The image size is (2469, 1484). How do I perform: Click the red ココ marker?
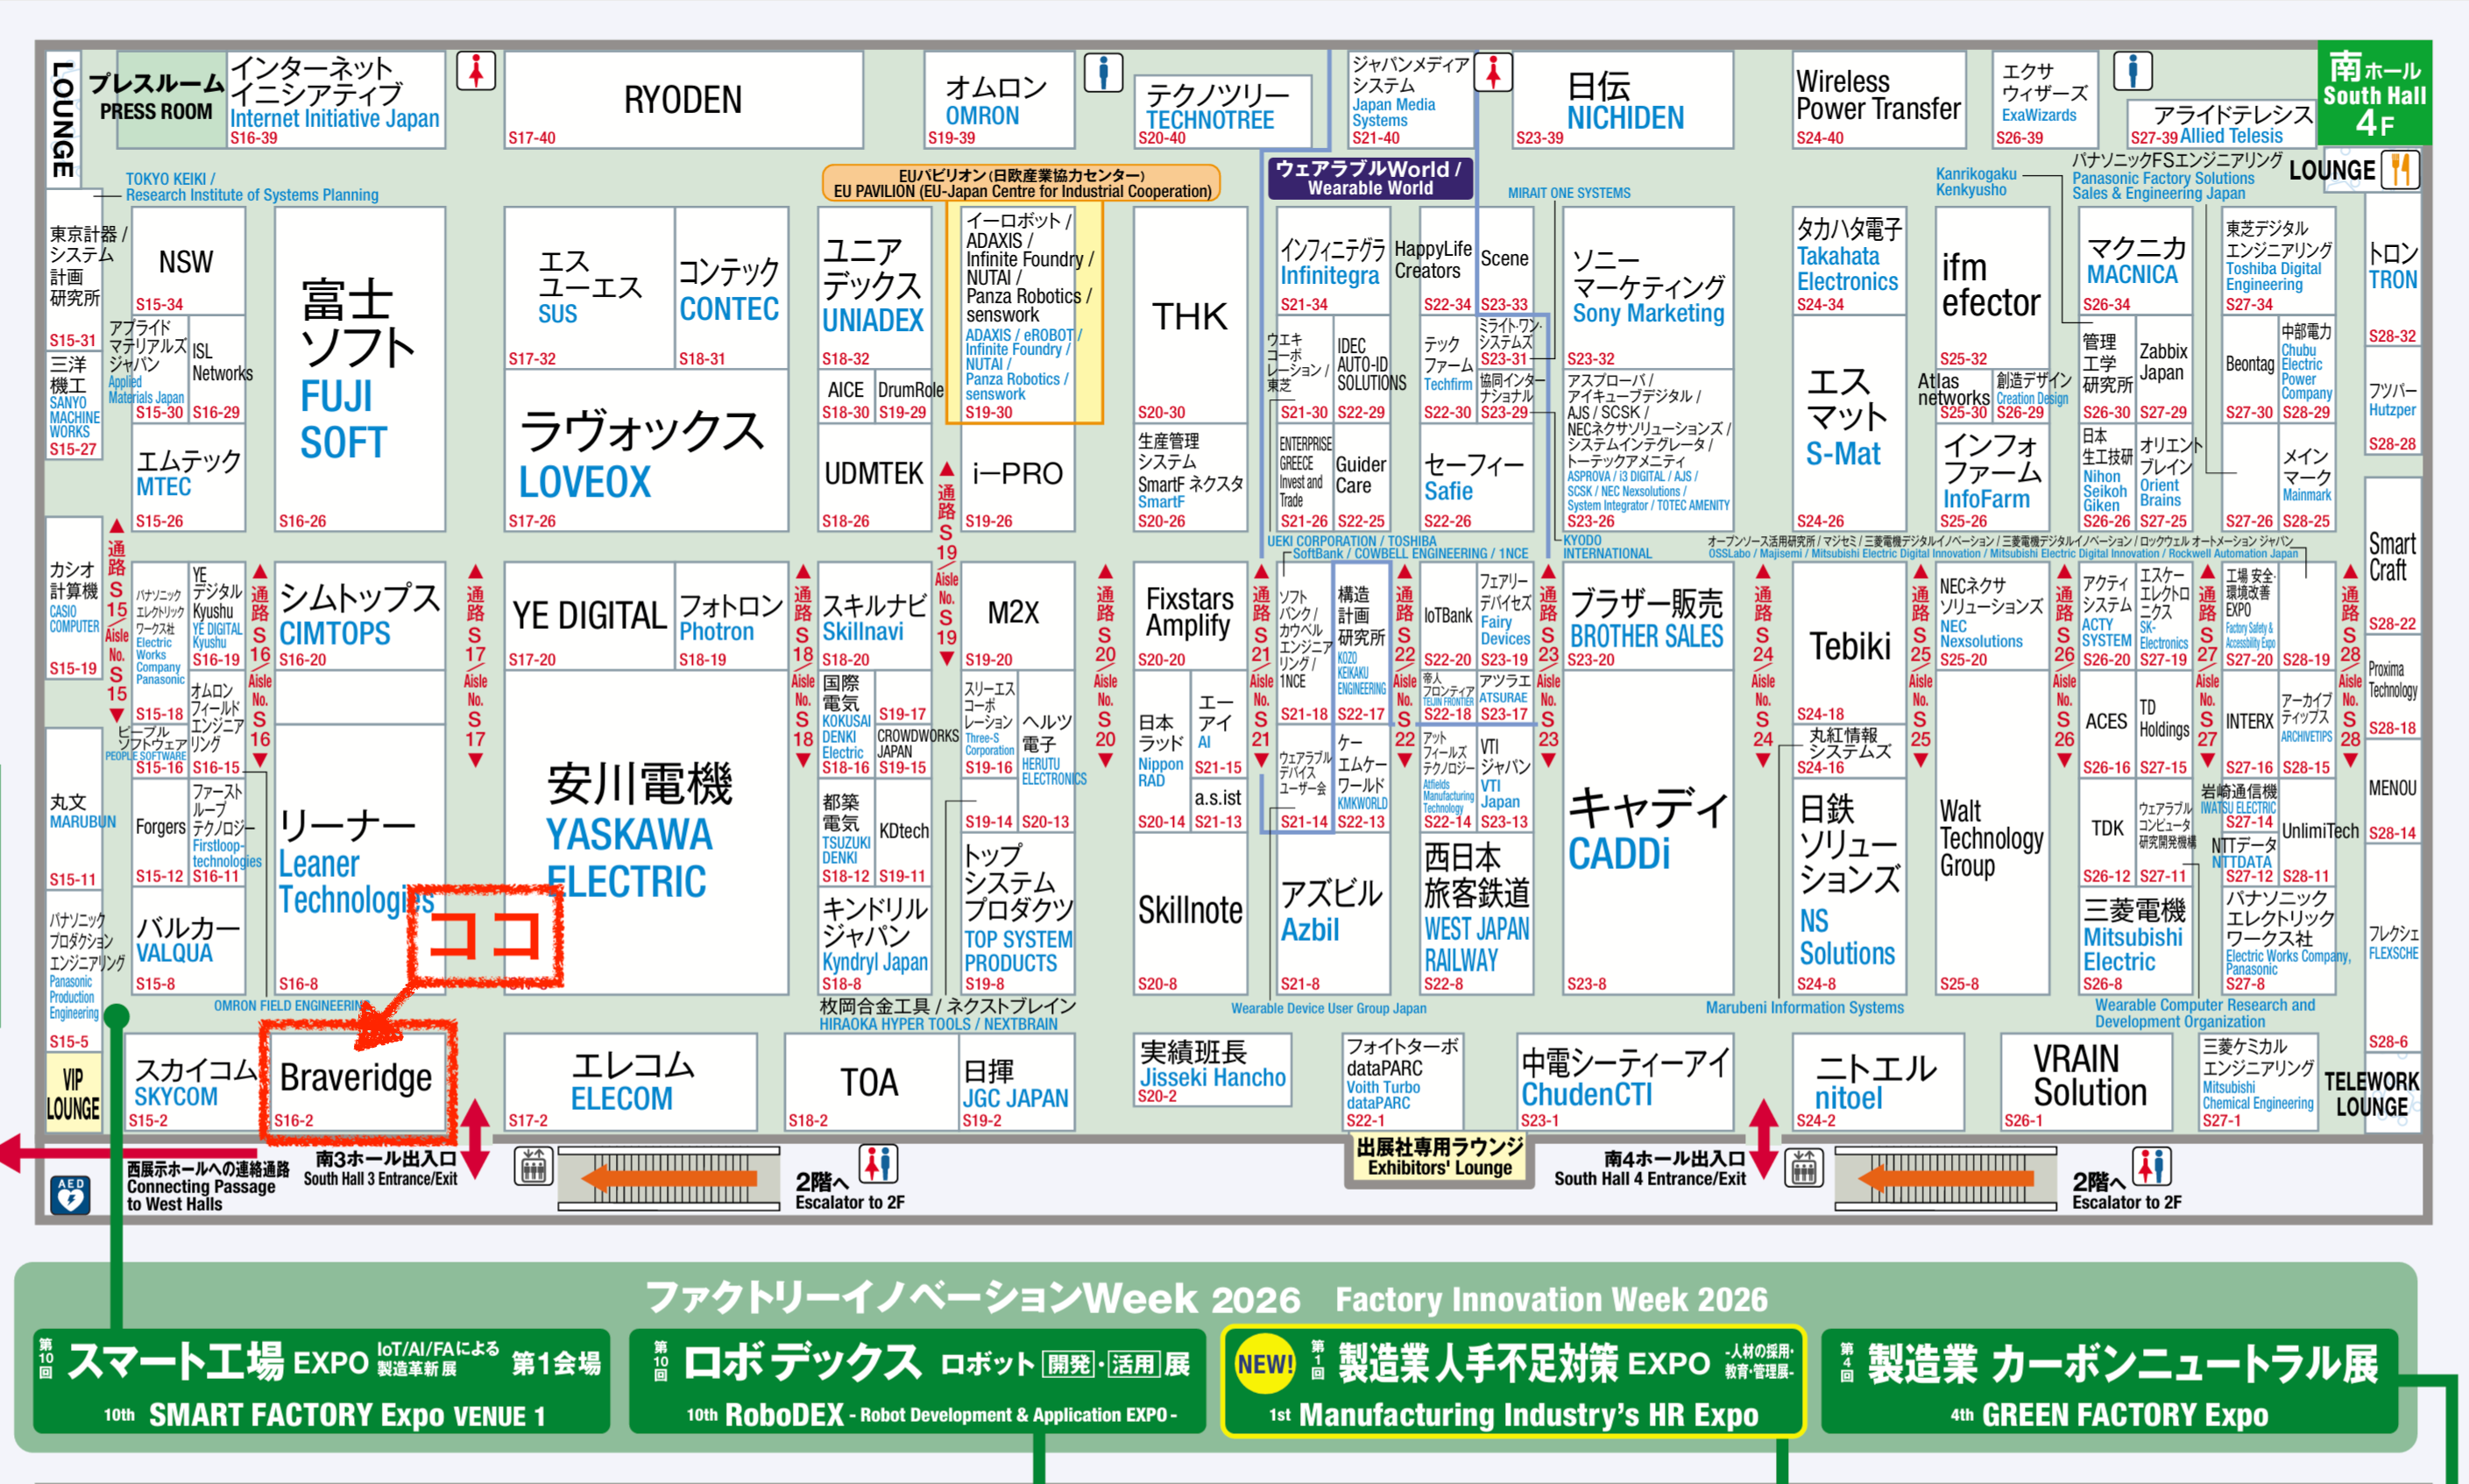[485, 936]
